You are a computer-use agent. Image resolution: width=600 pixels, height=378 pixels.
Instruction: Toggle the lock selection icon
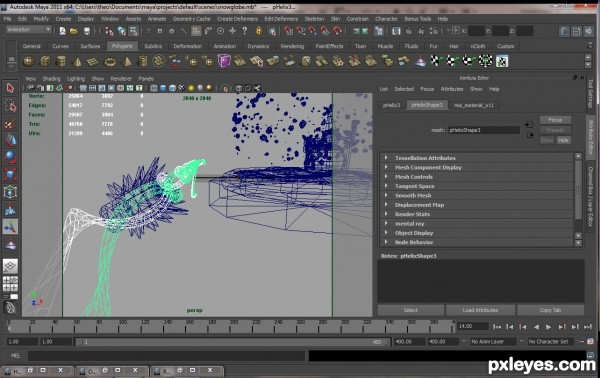[259, 31]
